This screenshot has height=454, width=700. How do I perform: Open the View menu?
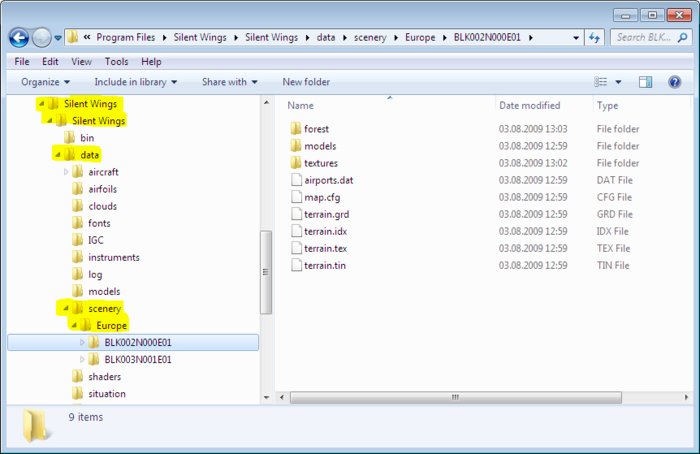[x=81, y=62]
